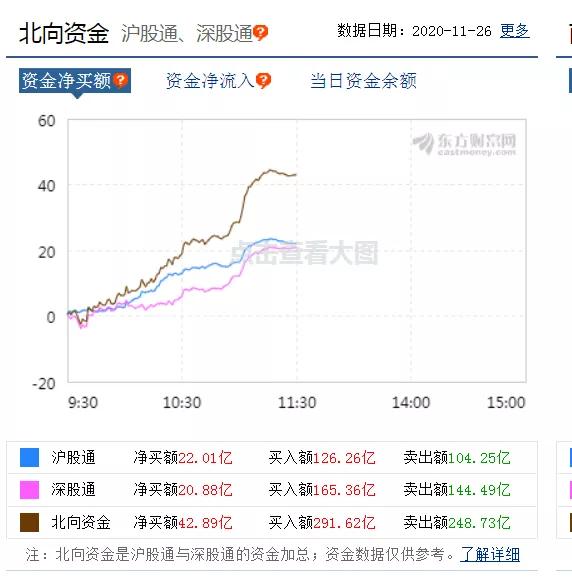The image size is (572, 579).
Task: Click help icon next to 深股通 heading
Action: point(261,32)
